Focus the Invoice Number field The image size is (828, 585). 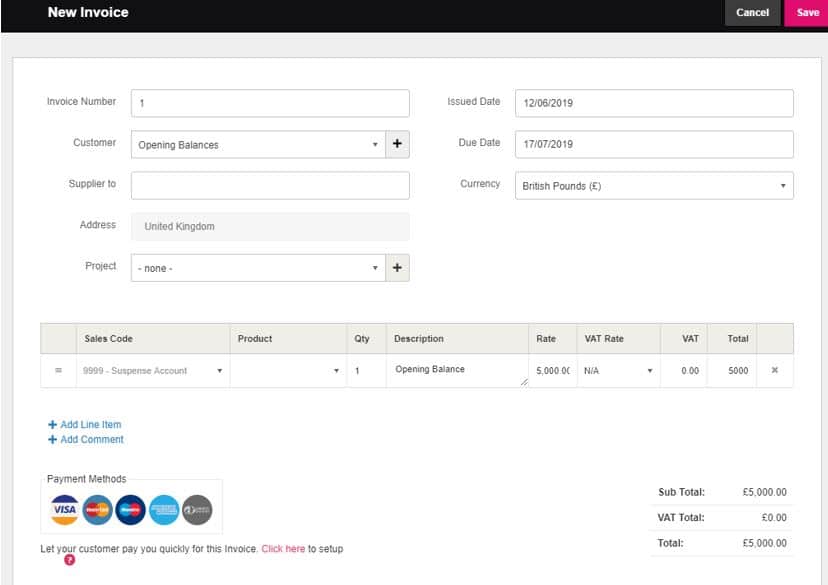[270, 103]
